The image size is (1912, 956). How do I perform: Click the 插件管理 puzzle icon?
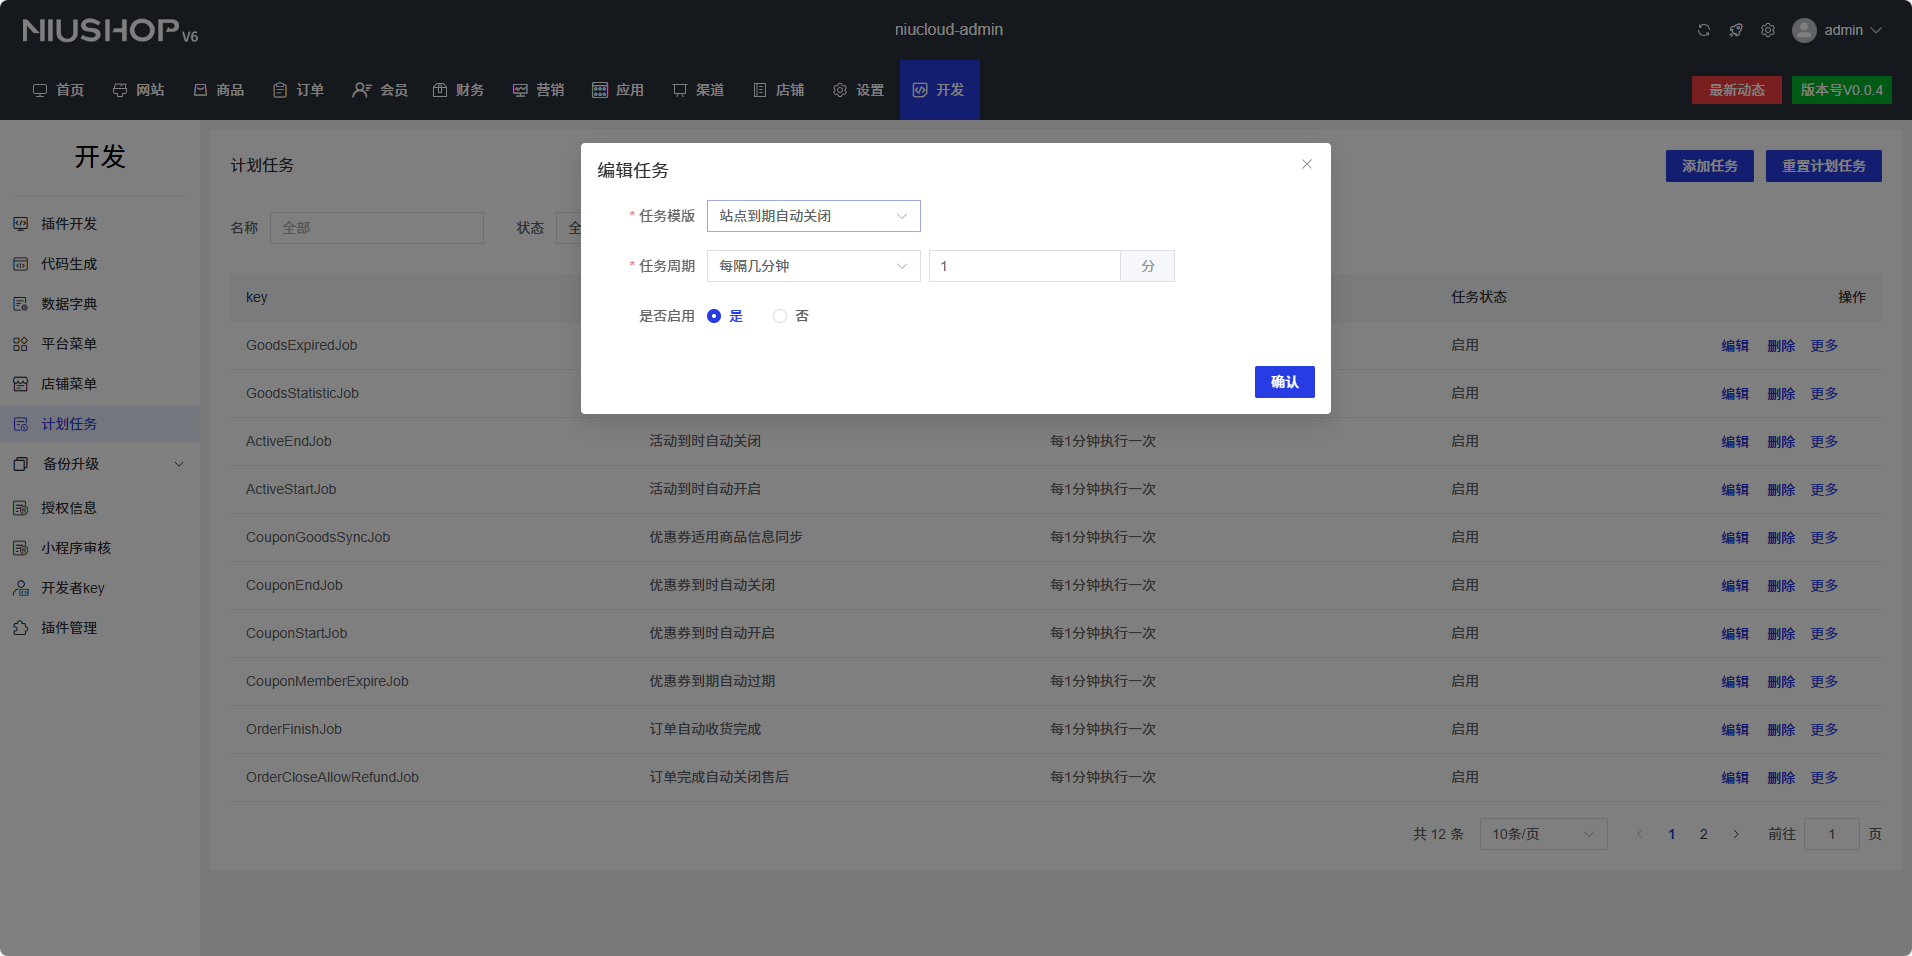[x=21, y=628]
